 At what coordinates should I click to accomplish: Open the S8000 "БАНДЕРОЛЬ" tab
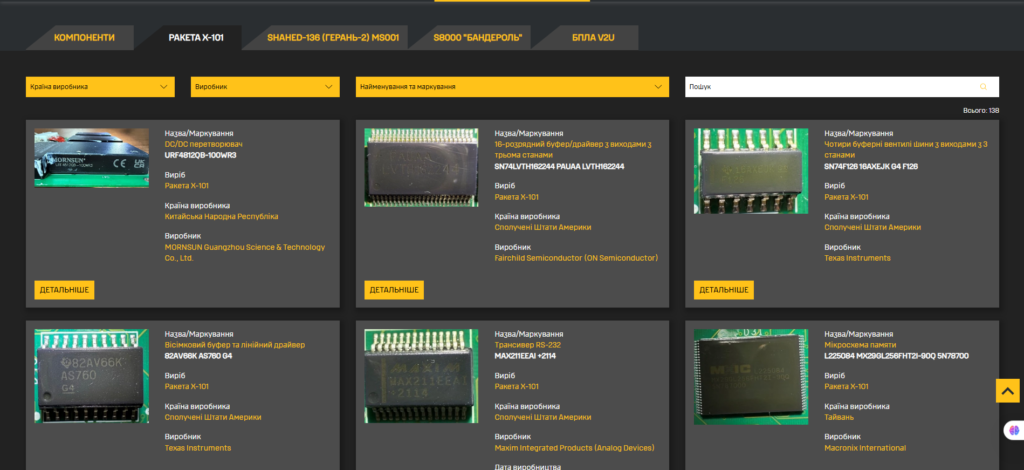tap(478, 38)
